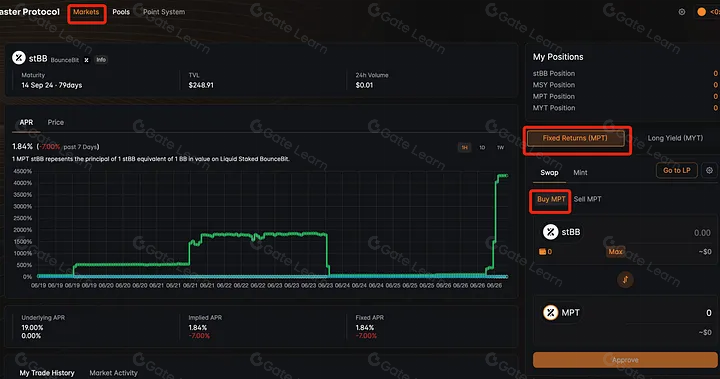Screen dimensions: 720x379
Task: Click the Max amount button
Action: (x=615, y=252)
